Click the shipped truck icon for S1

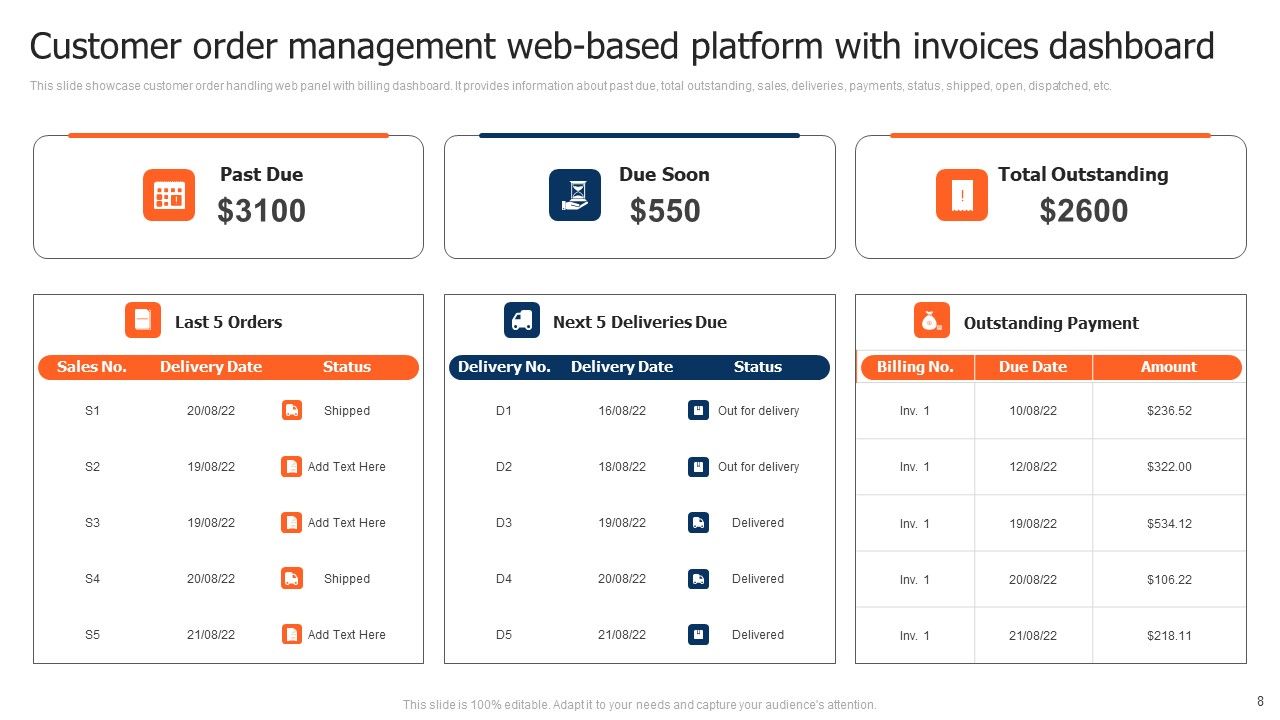[291, 410]
